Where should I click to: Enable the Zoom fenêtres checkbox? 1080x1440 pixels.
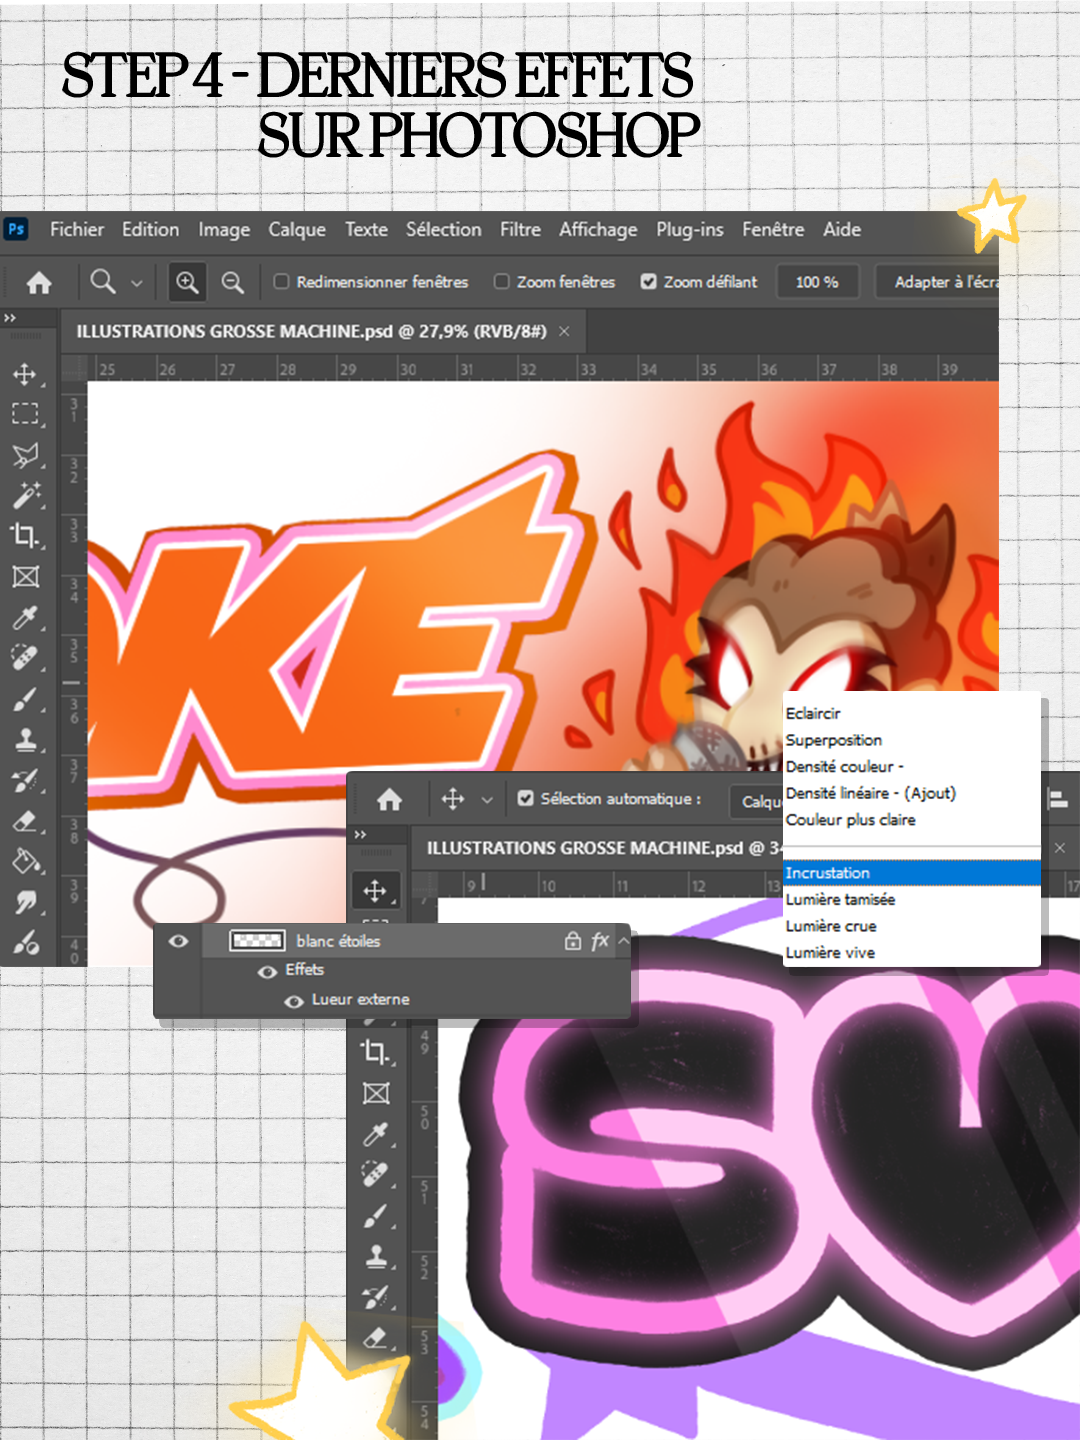coord(501,282)
